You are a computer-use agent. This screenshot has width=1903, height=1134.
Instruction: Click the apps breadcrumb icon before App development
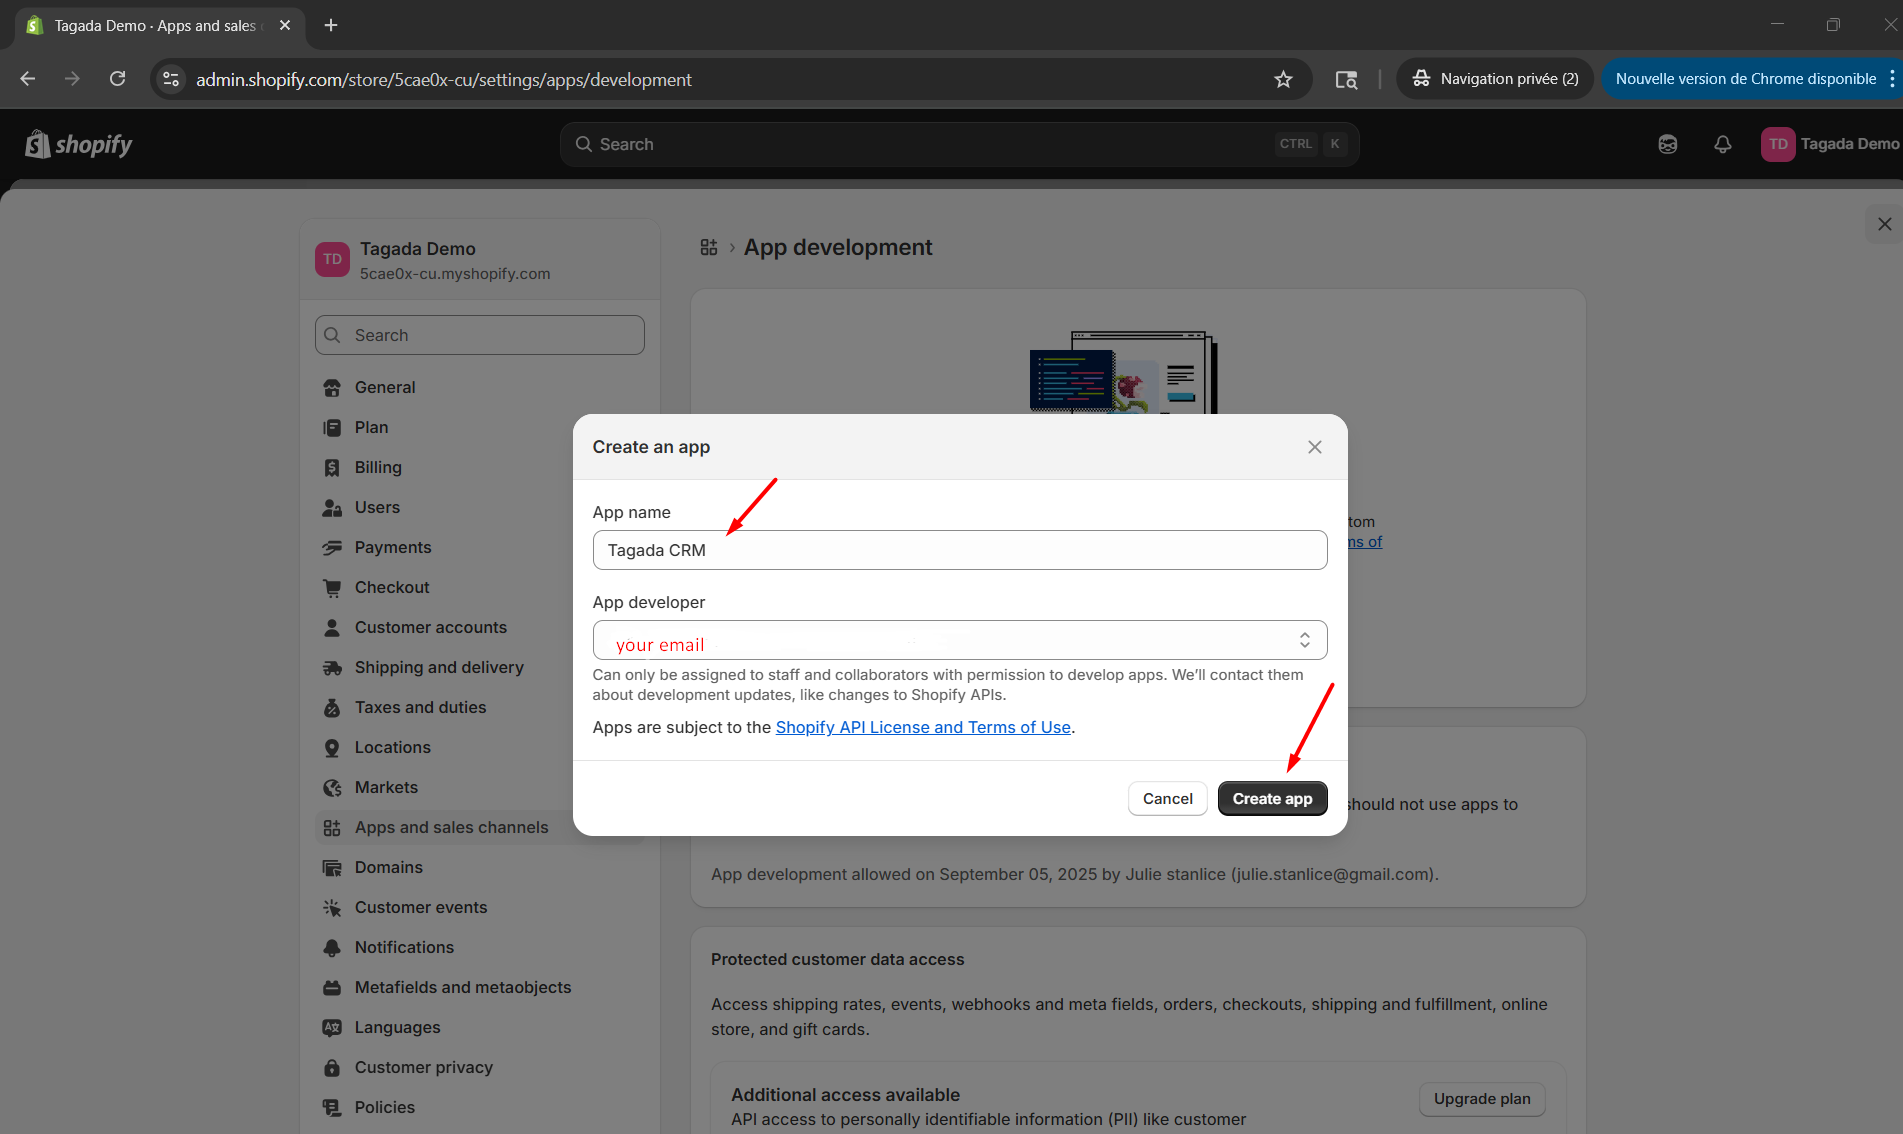709,247
